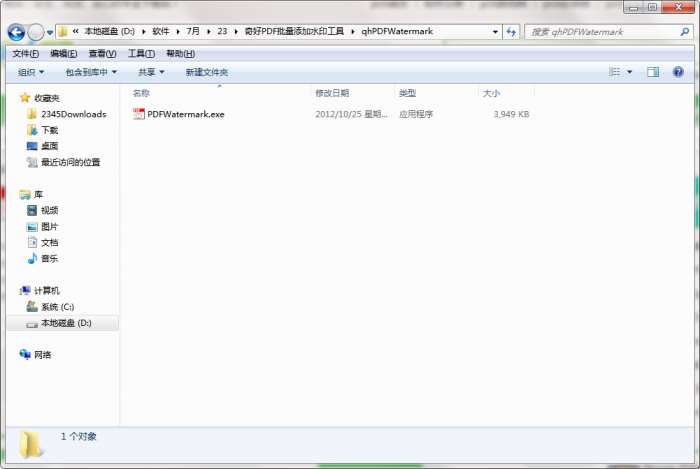Click the 桌面 monitor icon
This screenshot has height=469, width=700.
(32, 146)
